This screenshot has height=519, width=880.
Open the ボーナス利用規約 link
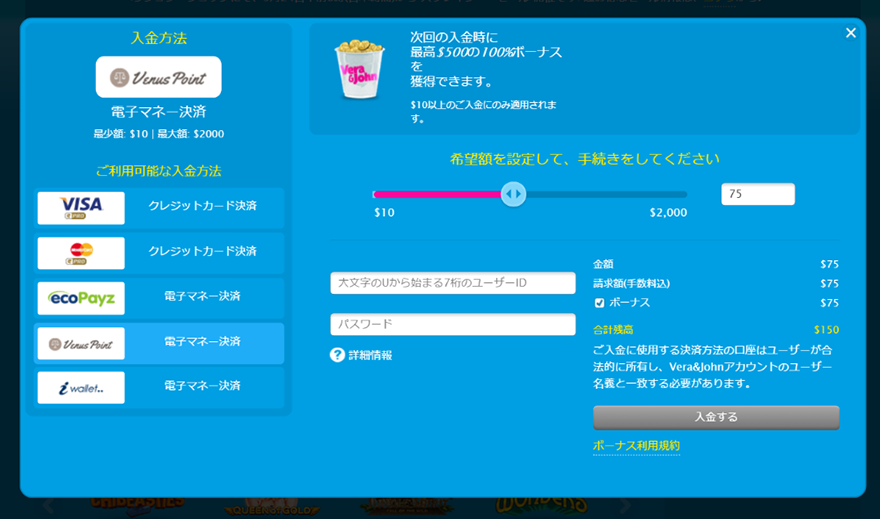[636, 446]
